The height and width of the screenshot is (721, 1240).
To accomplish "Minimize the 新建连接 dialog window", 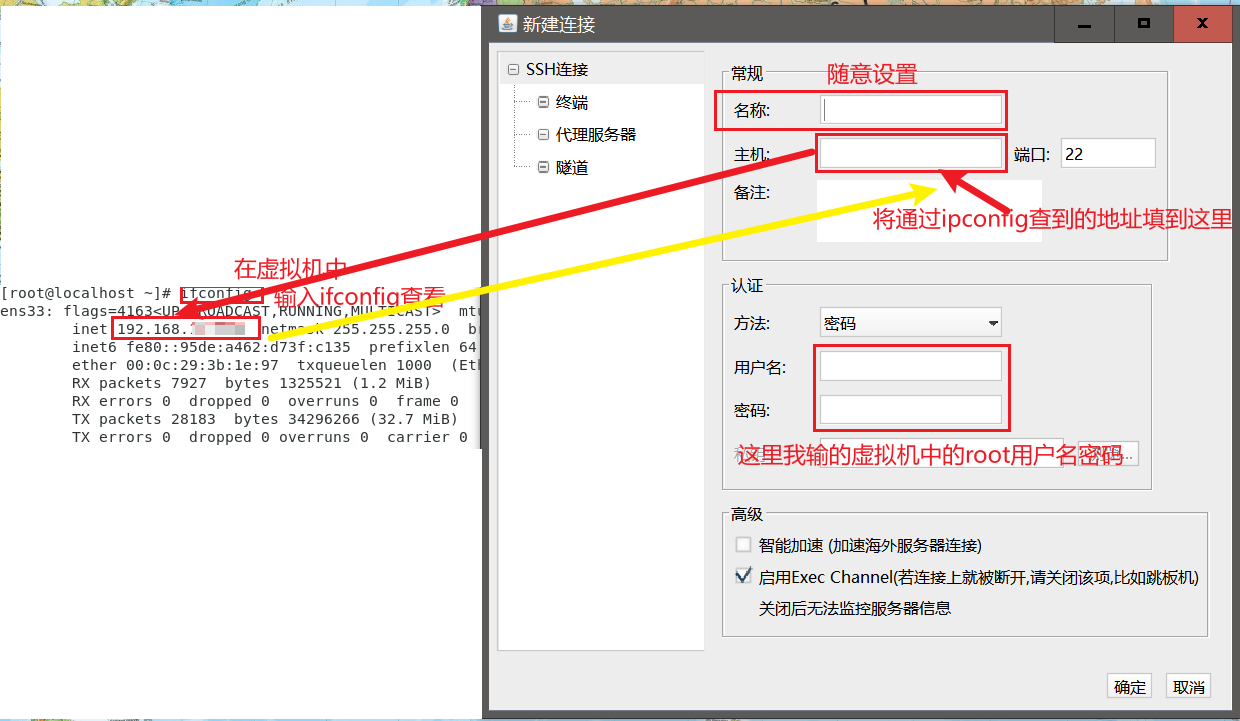I will tap(1083, 23).
